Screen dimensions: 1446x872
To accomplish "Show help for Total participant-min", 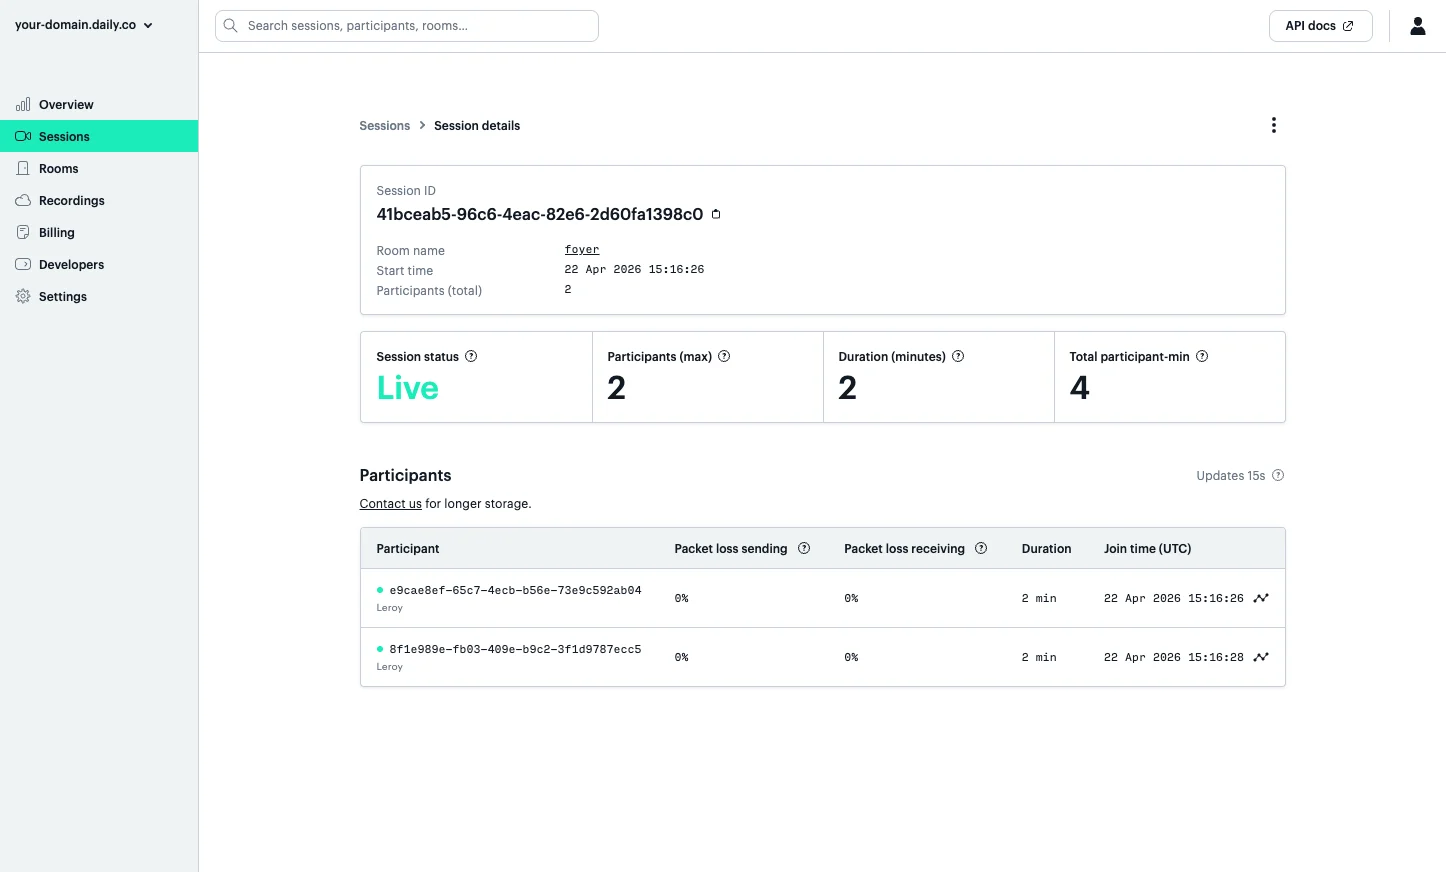I will 1202,356.
